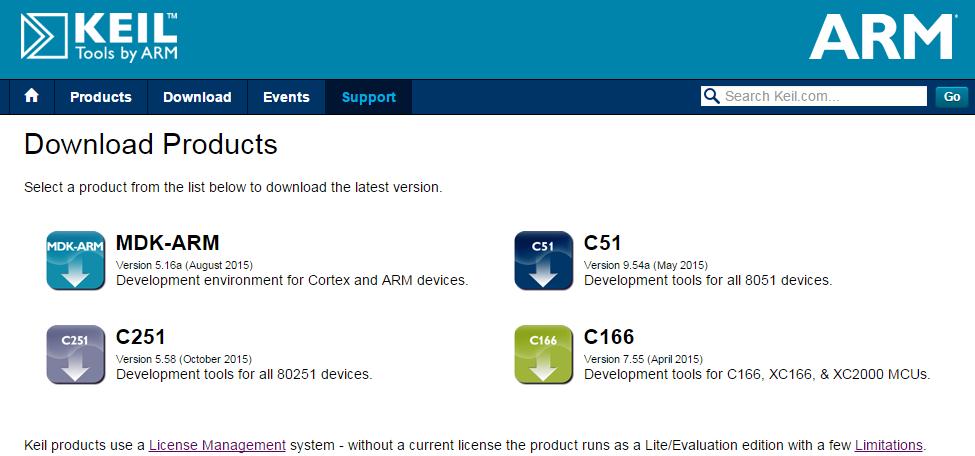The height and width of the screenshot is (456, 975).
Task: Click the ARM logo in header
Action: click(x=882, y=37)
